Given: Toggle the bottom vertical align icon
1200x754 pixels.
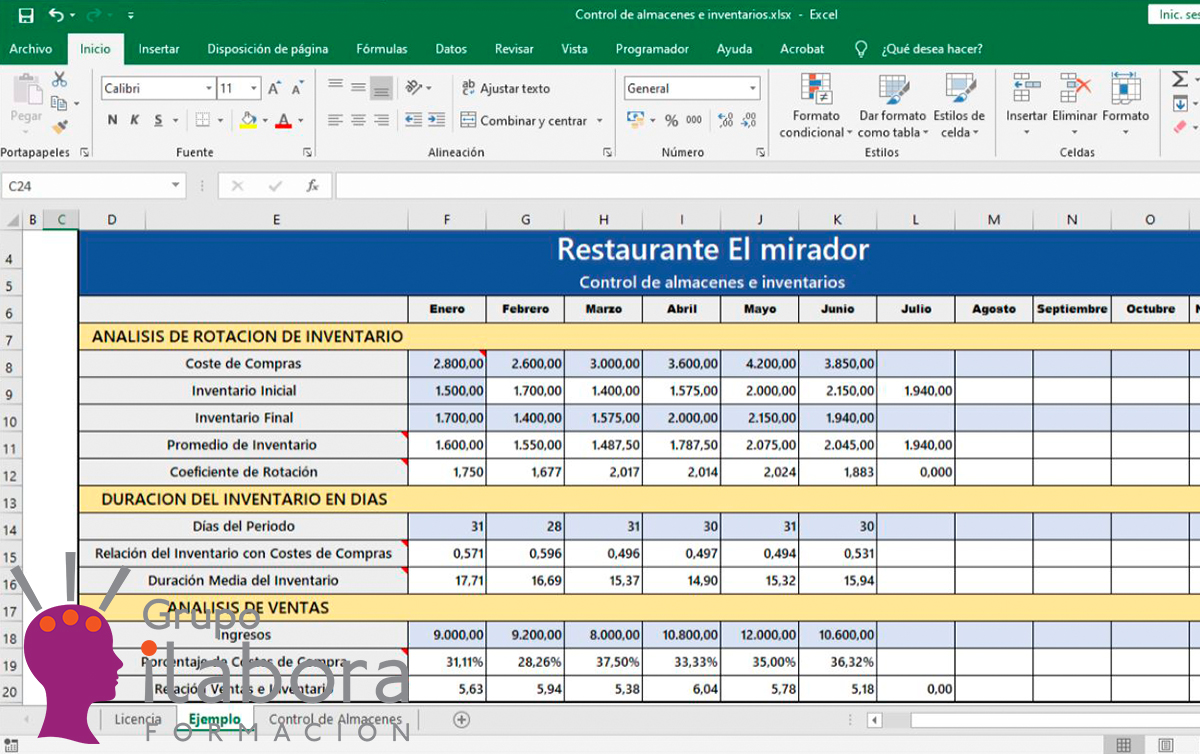Looking at the screenshot, I should click(381, 88).
